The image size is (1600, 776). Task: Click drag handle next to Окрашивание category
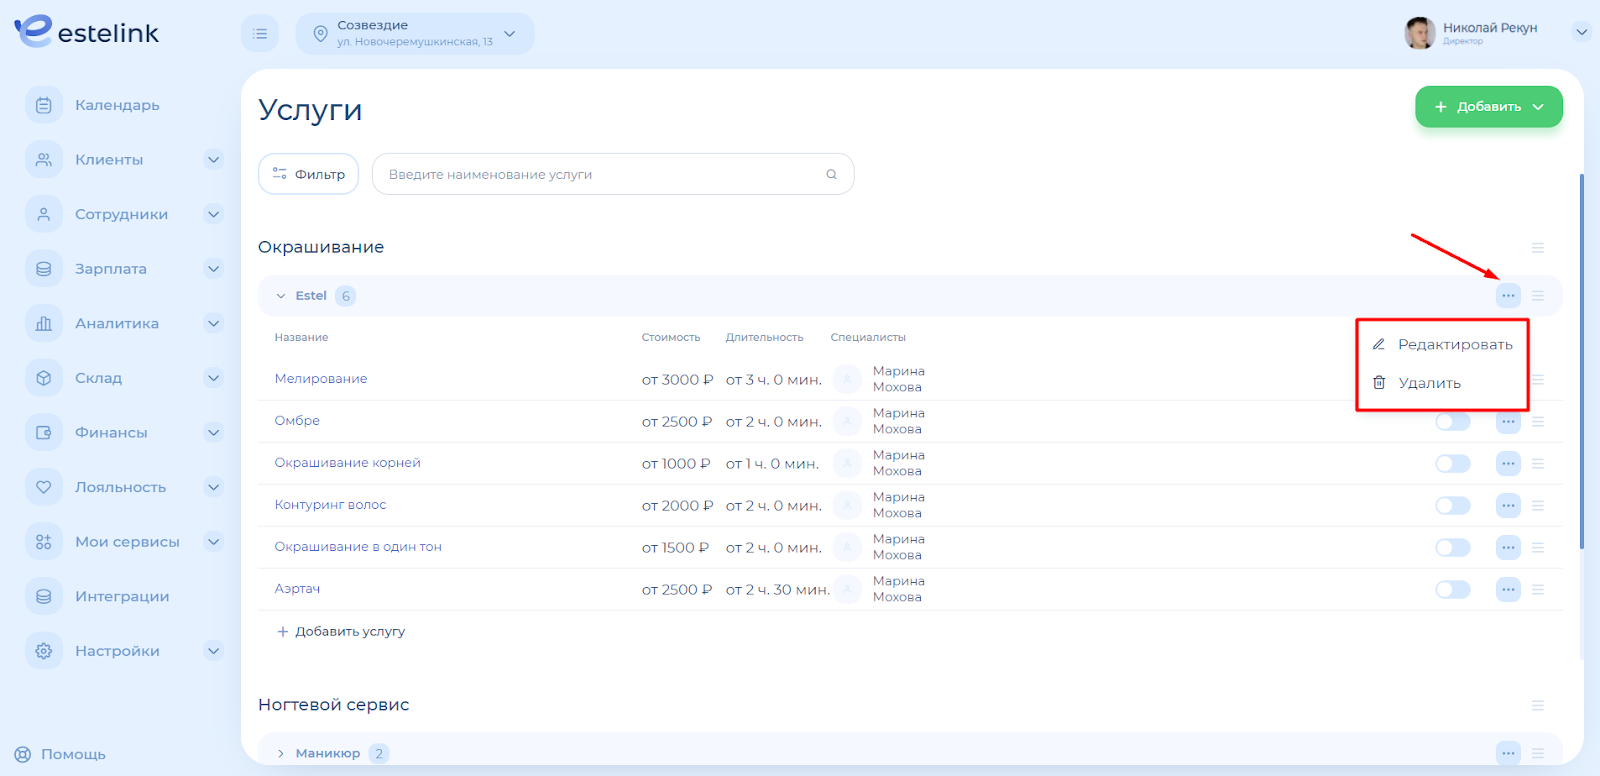[x=1538, y=248]
